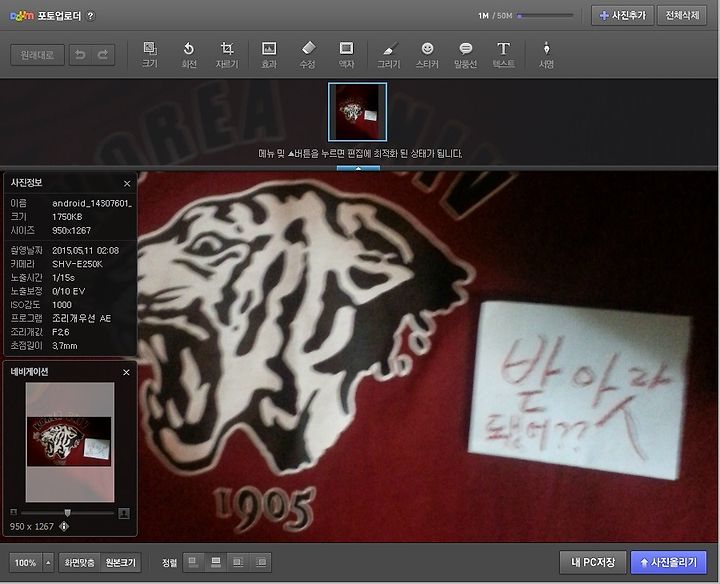Viewport: 720px width, 584px height.
Task: Click the info icon beside 950 x 1267
Action: (x=64, y=526)
